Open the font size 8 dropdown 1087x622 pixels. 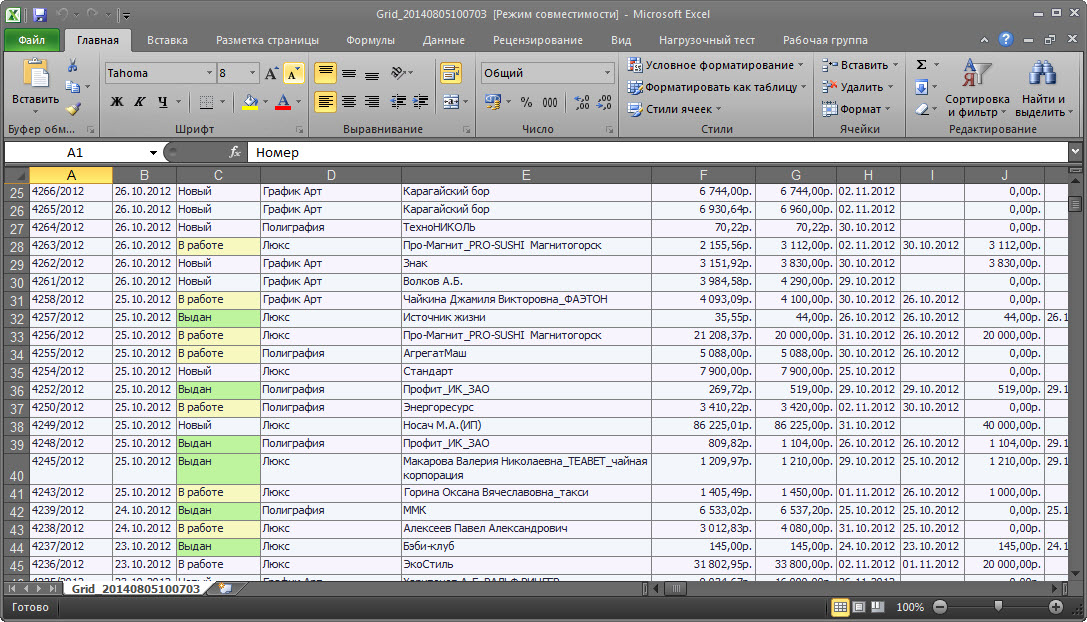coord(252,73)
